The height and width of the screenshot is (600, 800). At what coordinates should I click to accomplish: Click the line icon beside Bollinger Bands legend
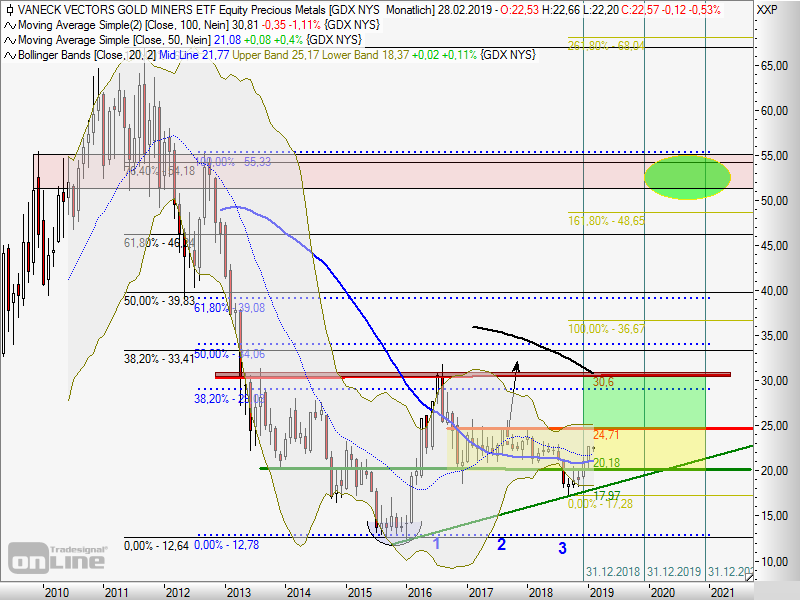tap(10, 55)
